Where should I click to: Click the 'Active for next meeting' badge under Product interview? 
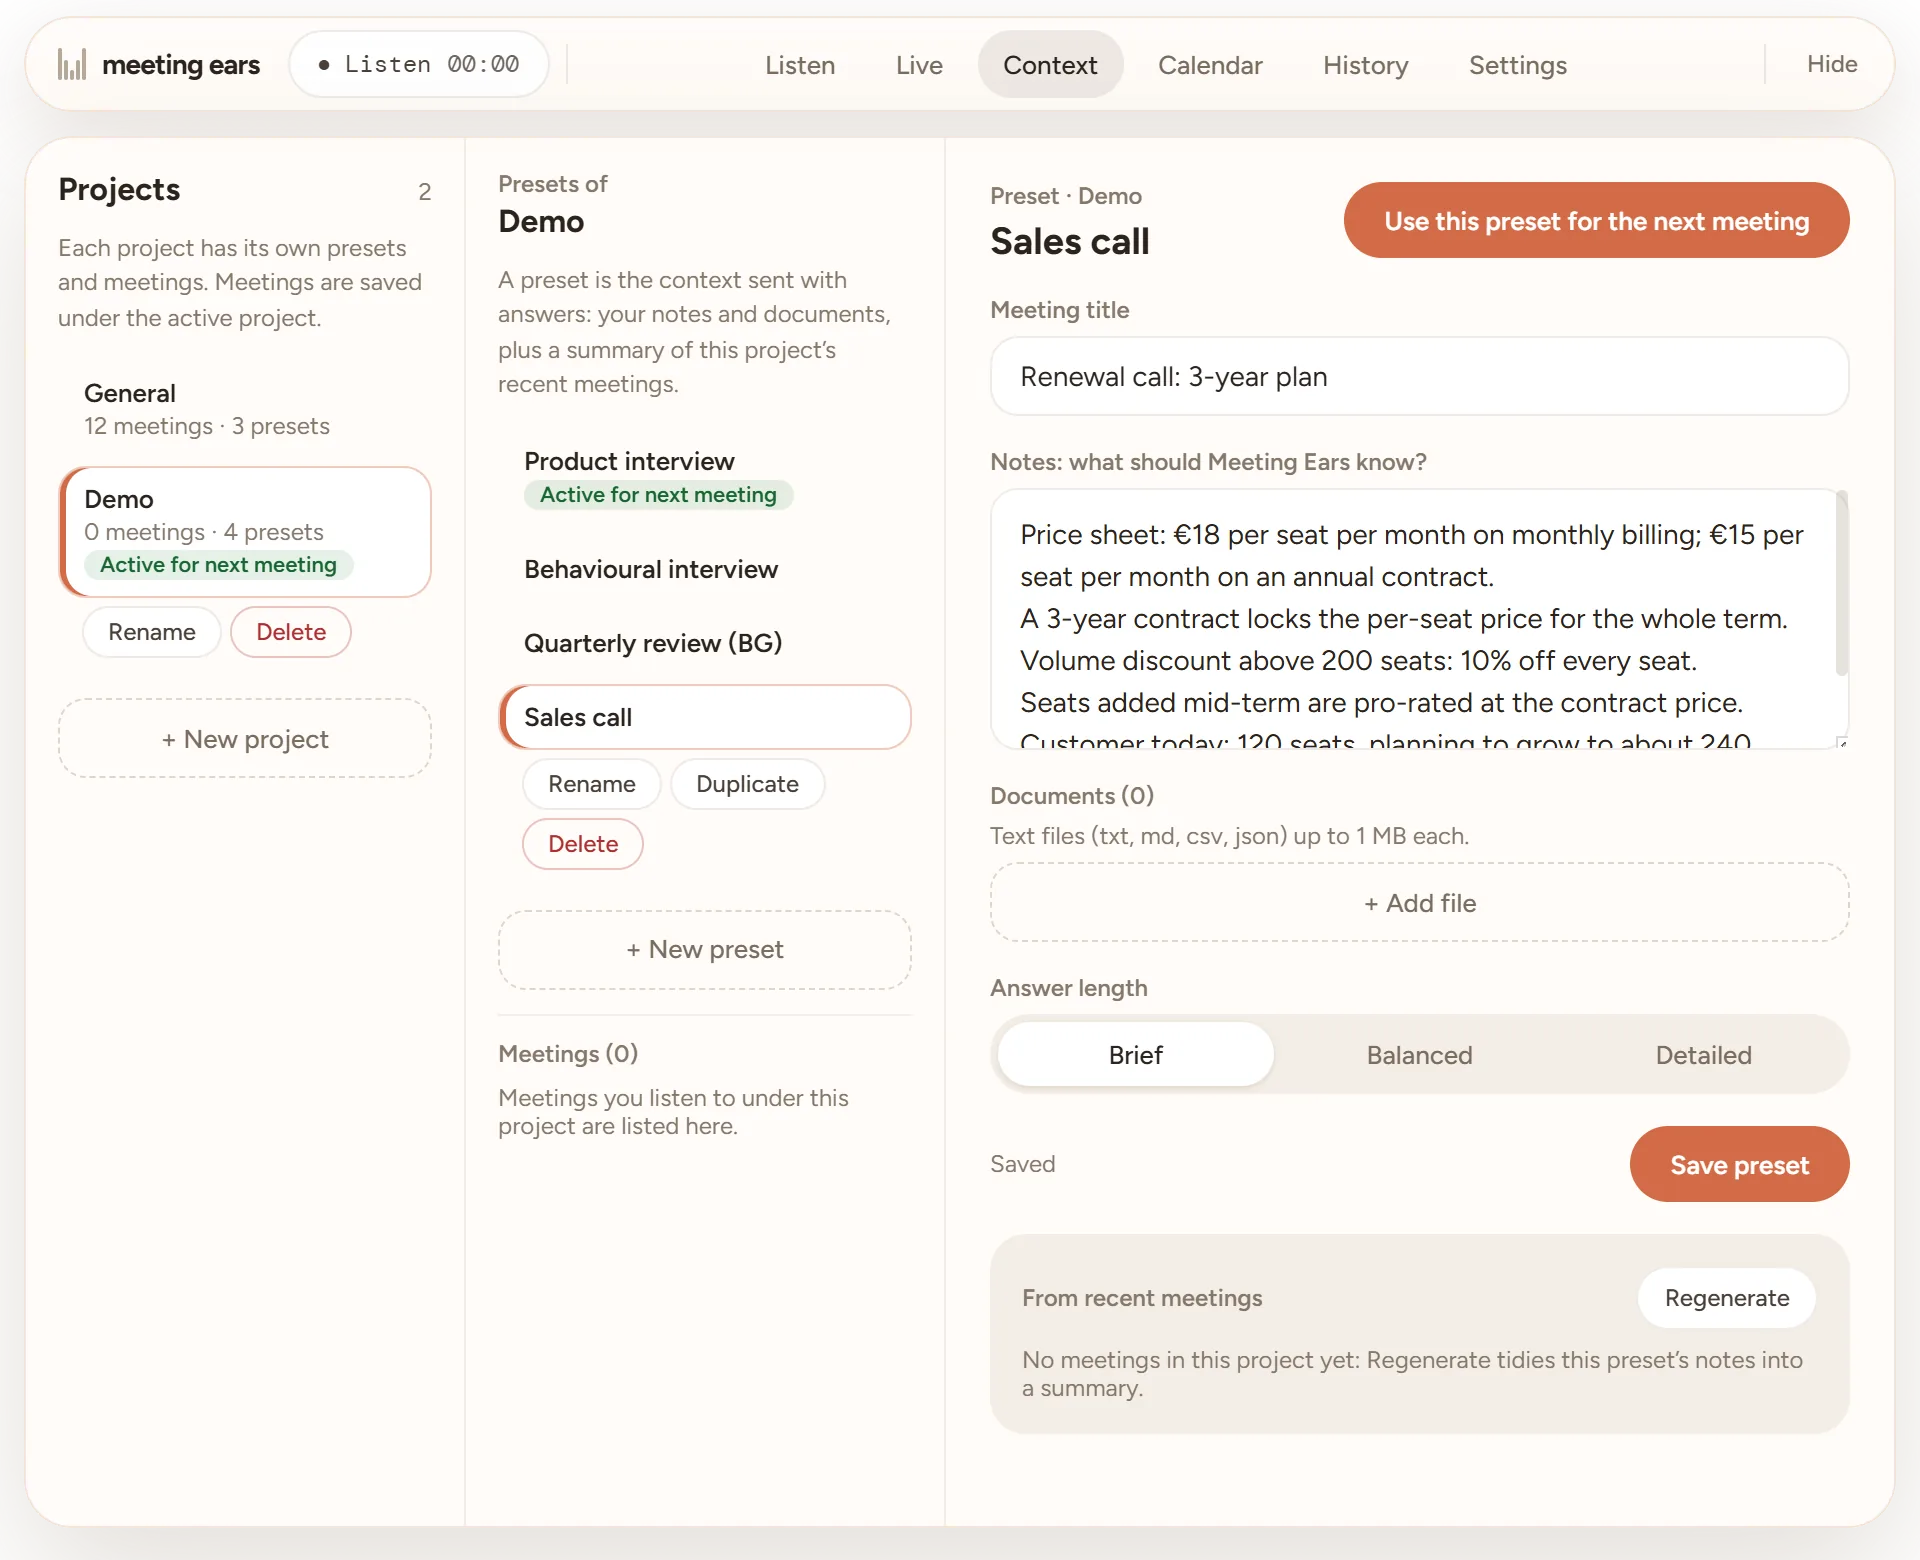click(x=658, y=495)
